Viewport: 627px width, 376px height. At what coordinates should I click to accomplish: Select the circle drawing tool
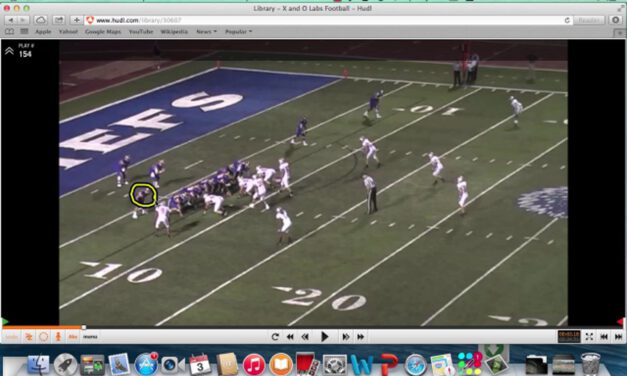[x=43, y=337]
